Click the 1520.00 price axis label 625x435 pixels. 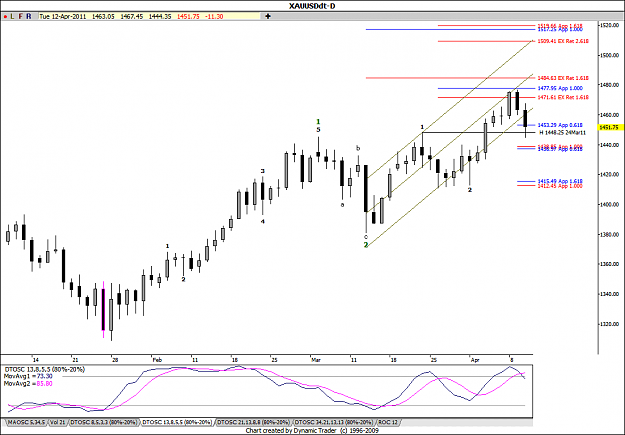(x=609, y=25)
